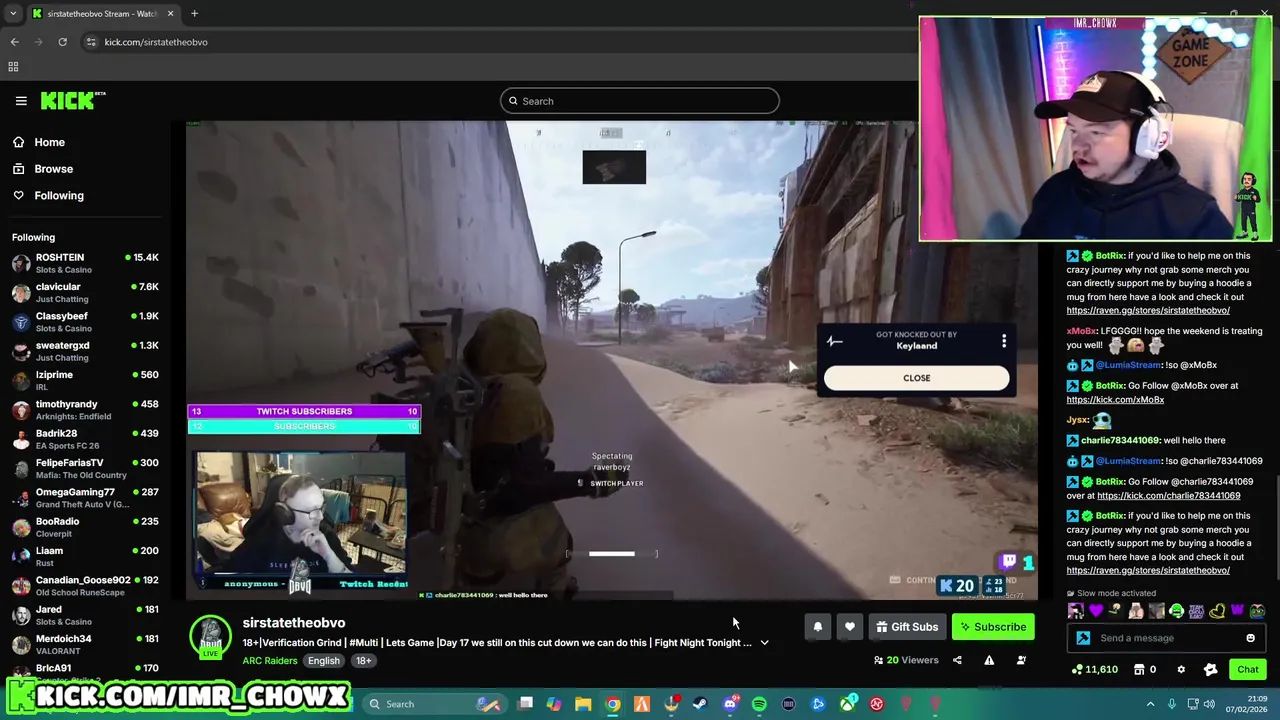The height and width of the screenshot is (720, 1280).
Task: Show hidden system tray icons
Action: pyautogui.click(x=1150, y=704)
